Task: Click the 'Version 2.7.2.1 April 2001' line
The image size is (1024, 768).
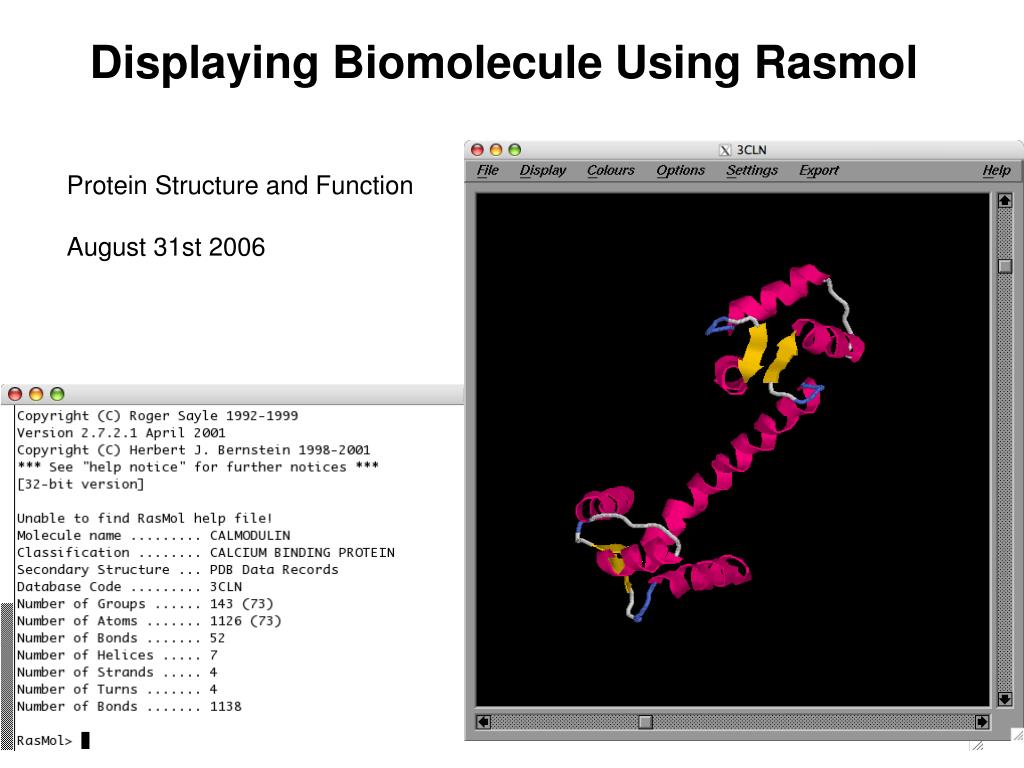Action: 121,433
